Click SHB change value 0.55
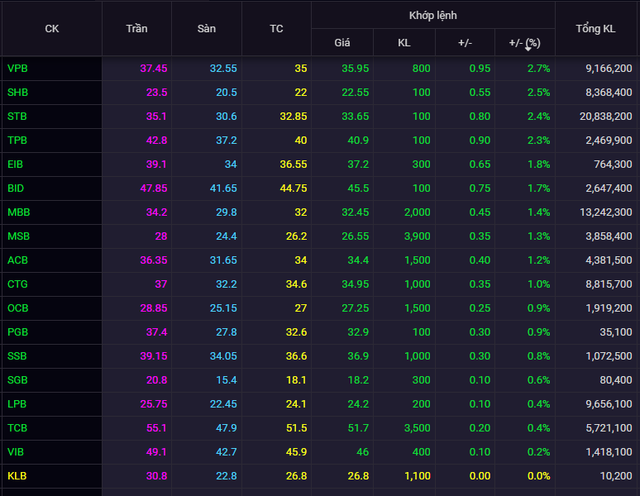The image size is (640, 496). point(480,92)
